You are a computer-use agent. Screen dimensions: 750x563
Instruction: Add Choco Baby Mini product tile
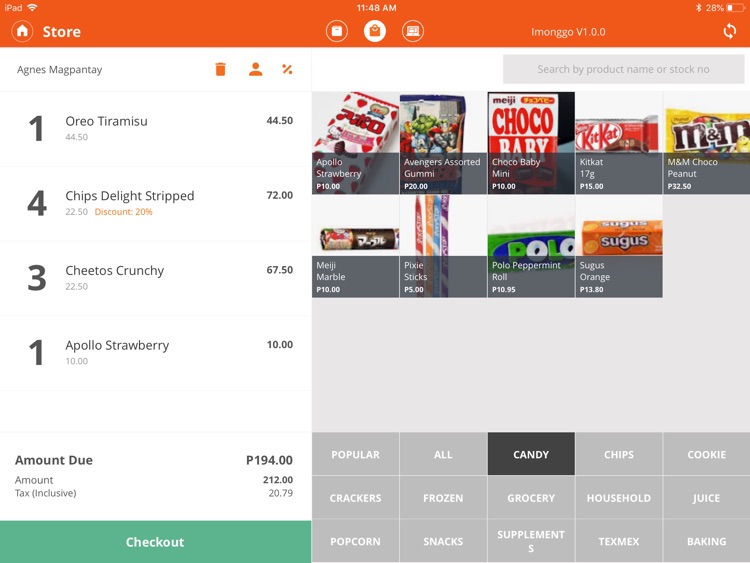(531, 143)
